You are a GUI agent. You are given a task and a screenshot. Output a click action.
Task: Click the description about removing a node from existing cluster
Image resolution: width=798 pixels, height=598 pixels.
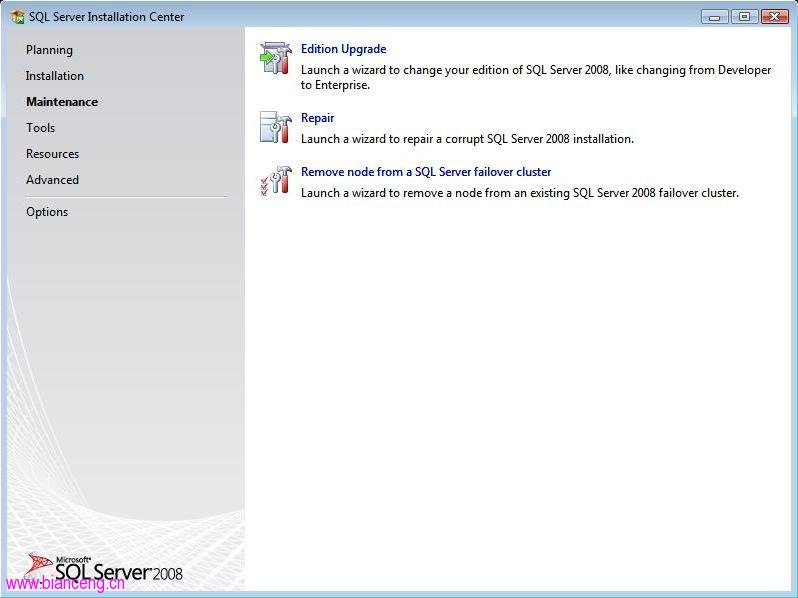520,193
